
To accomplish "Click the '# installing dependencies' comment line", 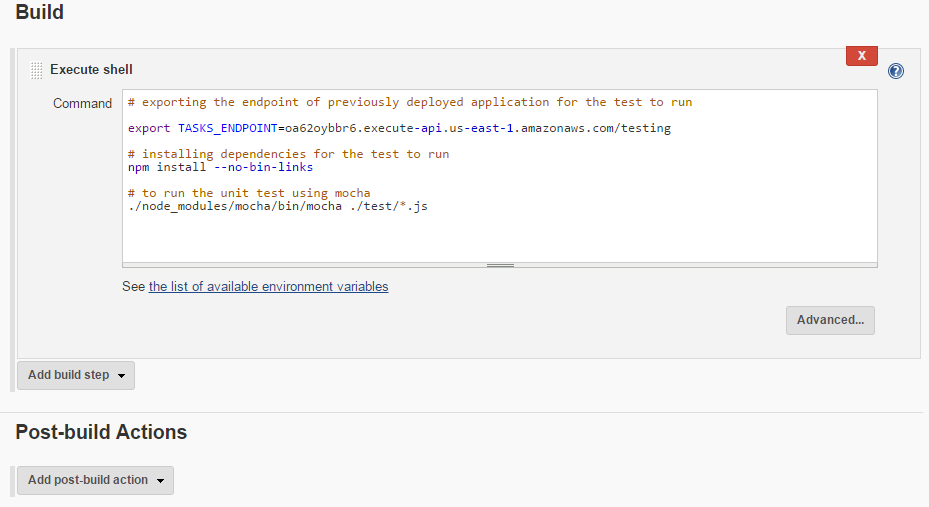I will [288, 154].
